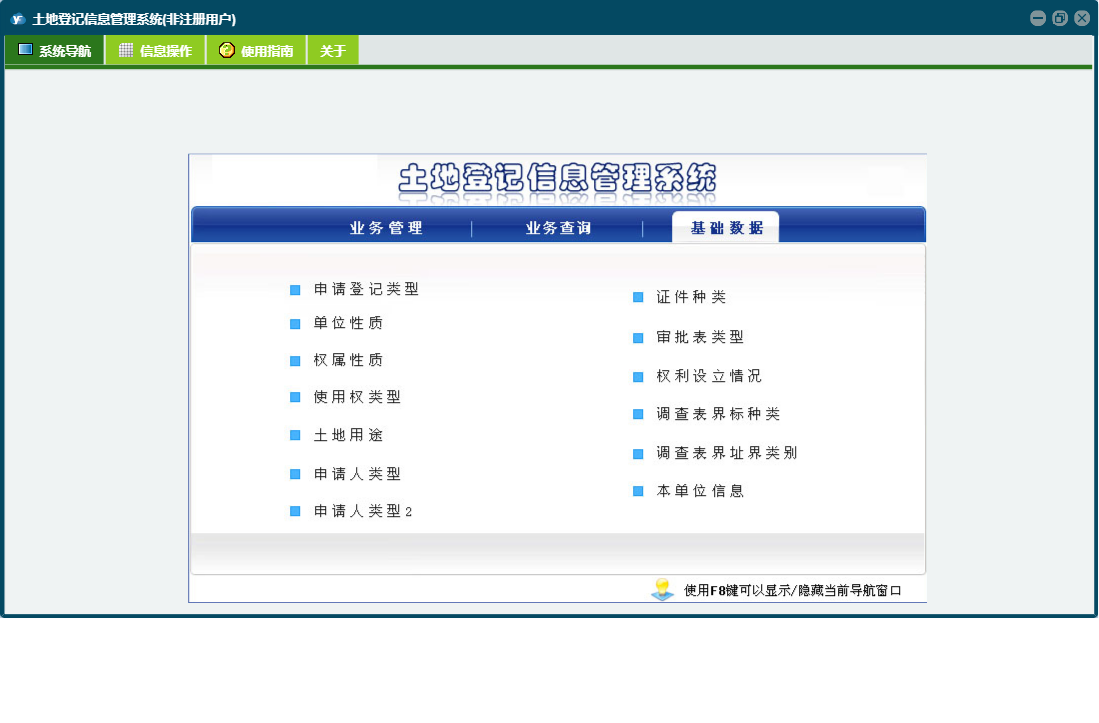Click blue bullet beside 使用权类型
Screen dimensions: 1099x723
tap(295, 397)
